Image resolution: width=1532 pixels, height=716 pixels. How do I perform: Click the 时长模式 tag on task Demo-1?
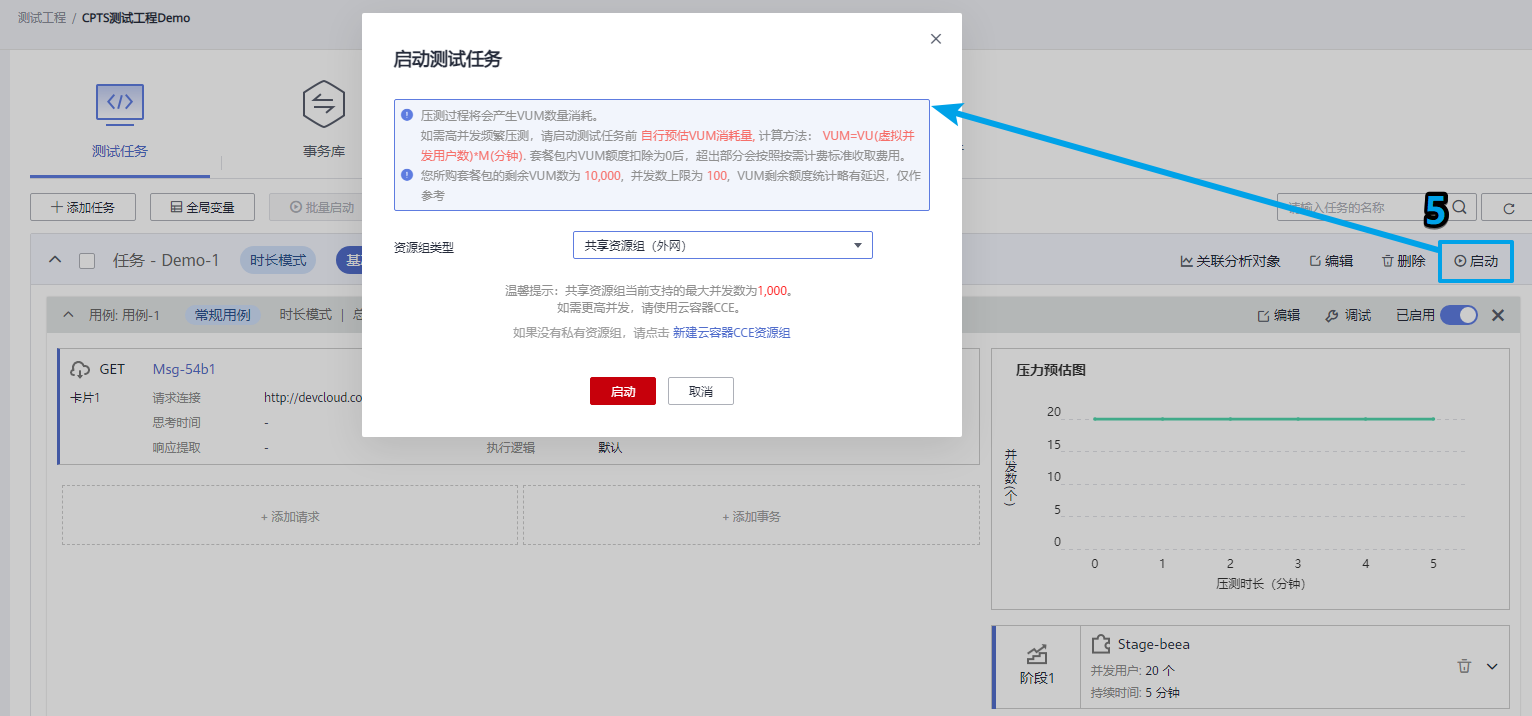point(278,260)
